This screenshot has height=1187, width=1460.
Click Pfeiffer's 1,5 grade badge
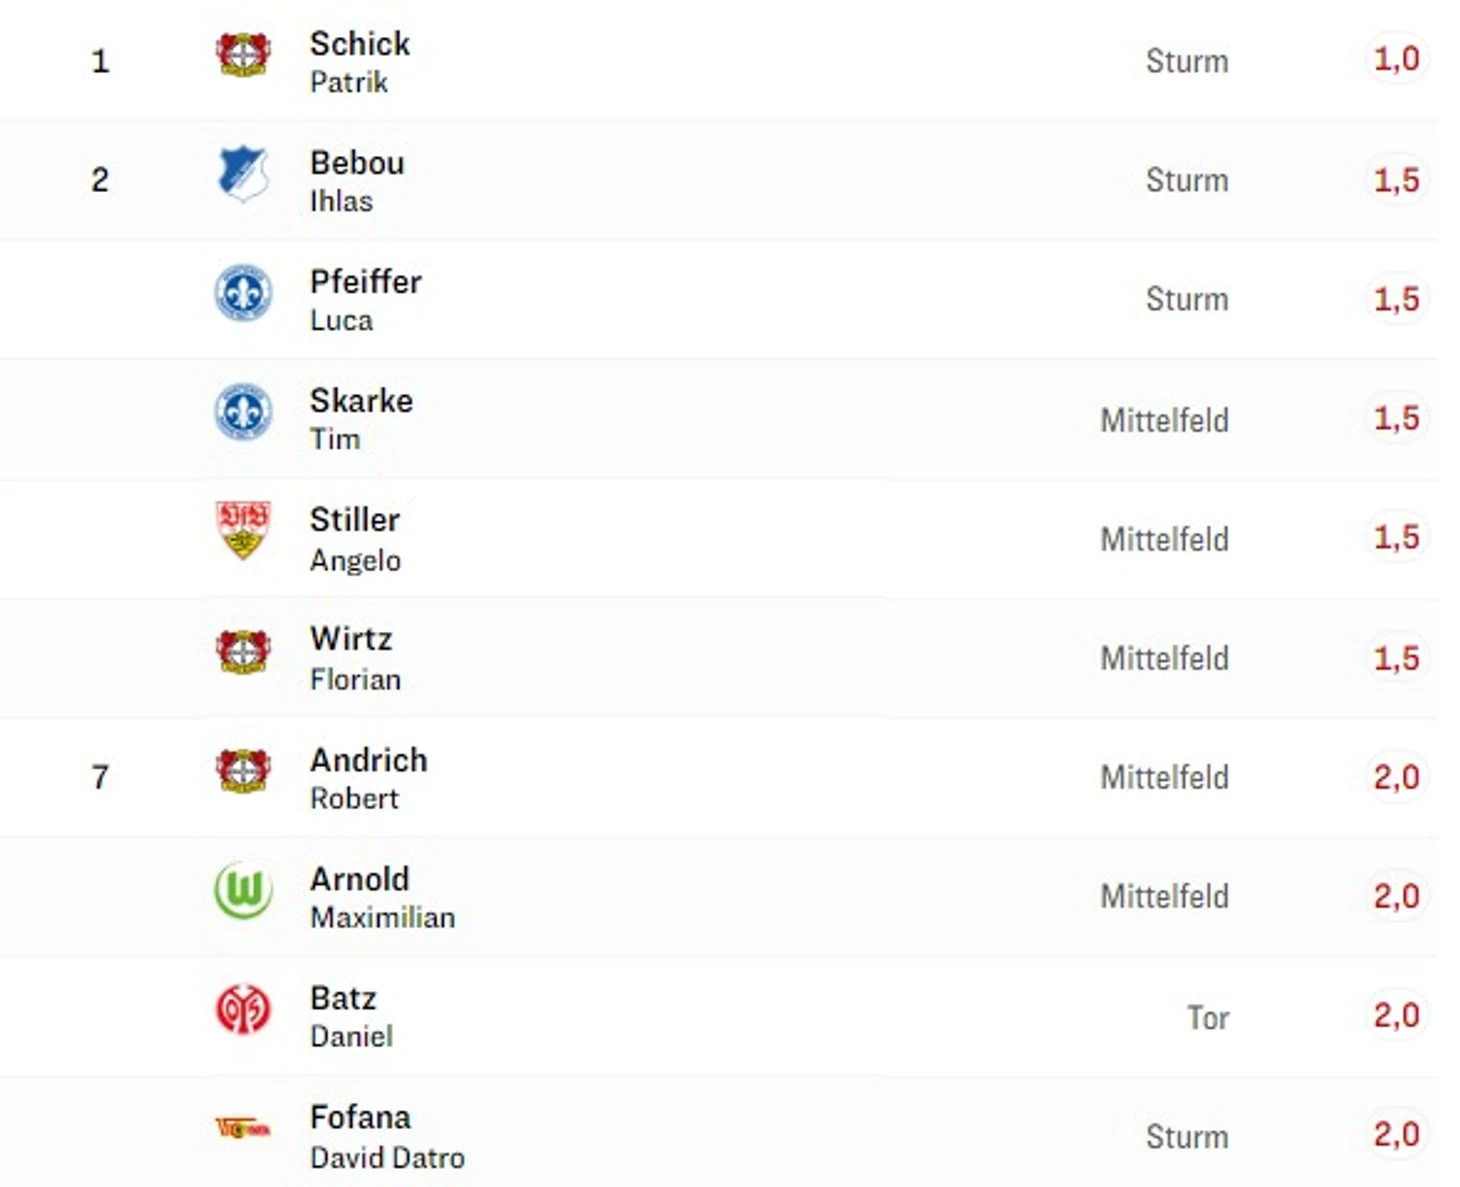[1396, 298]
